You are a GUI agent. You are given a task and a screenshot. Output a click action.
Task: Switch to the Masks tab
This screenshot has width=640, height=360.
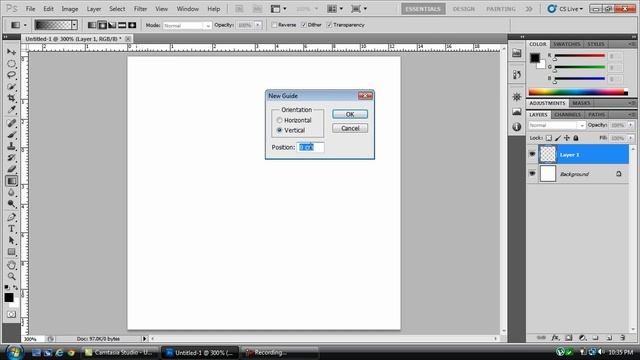pyautogui.click(x=581, y=103)
